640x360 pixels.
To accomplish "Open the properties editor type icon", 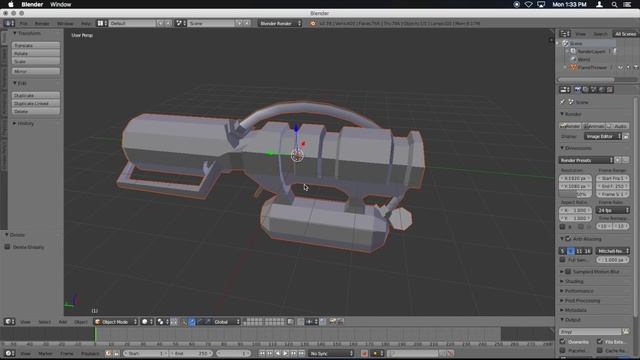I will click(565, 89).
